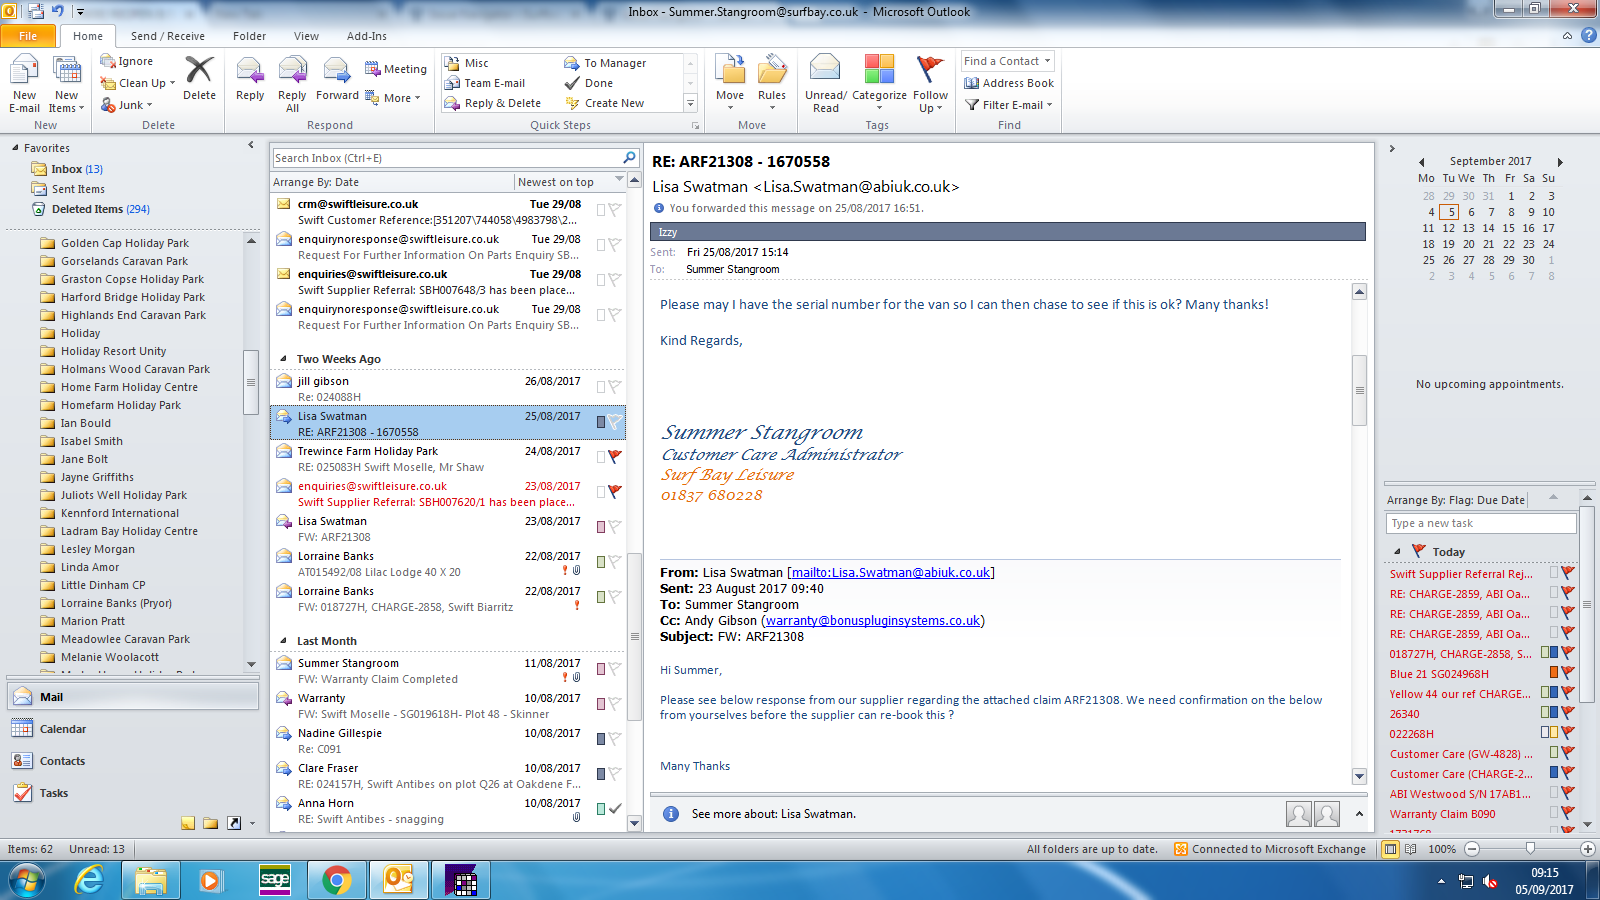
Task: Open the File tab
Action: coord(29,36)
